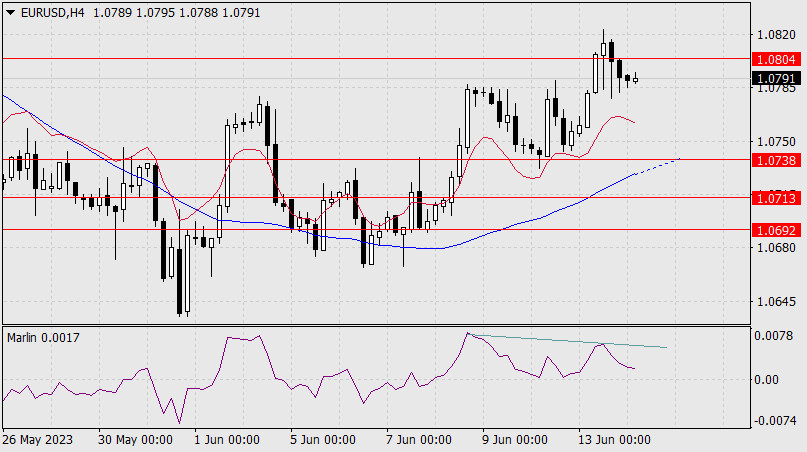The height and width of the screenshot is (452, 807).
Task: Click the dotted blue moving average projection
Action: [660, 165]
